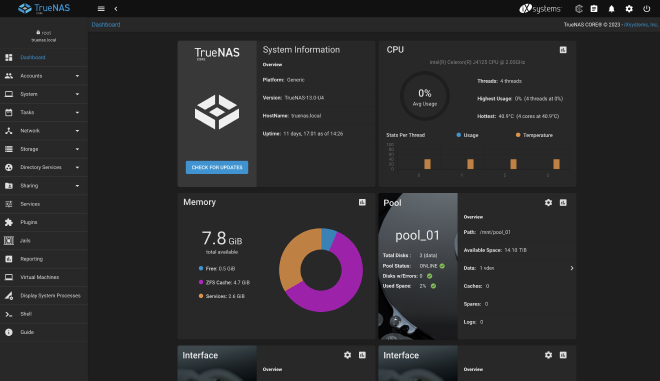This screenshot has width=660, height=381.
Task: Open Shell page from sidebar
Action: coord(44,314)
